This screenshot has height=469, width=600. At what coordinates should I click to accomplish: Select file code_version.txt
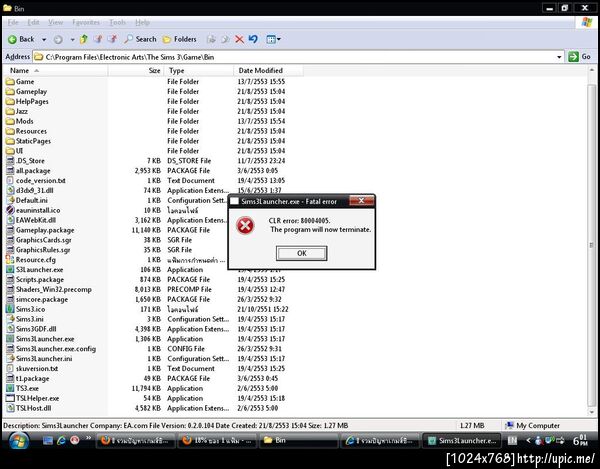[x=41, y=181]
